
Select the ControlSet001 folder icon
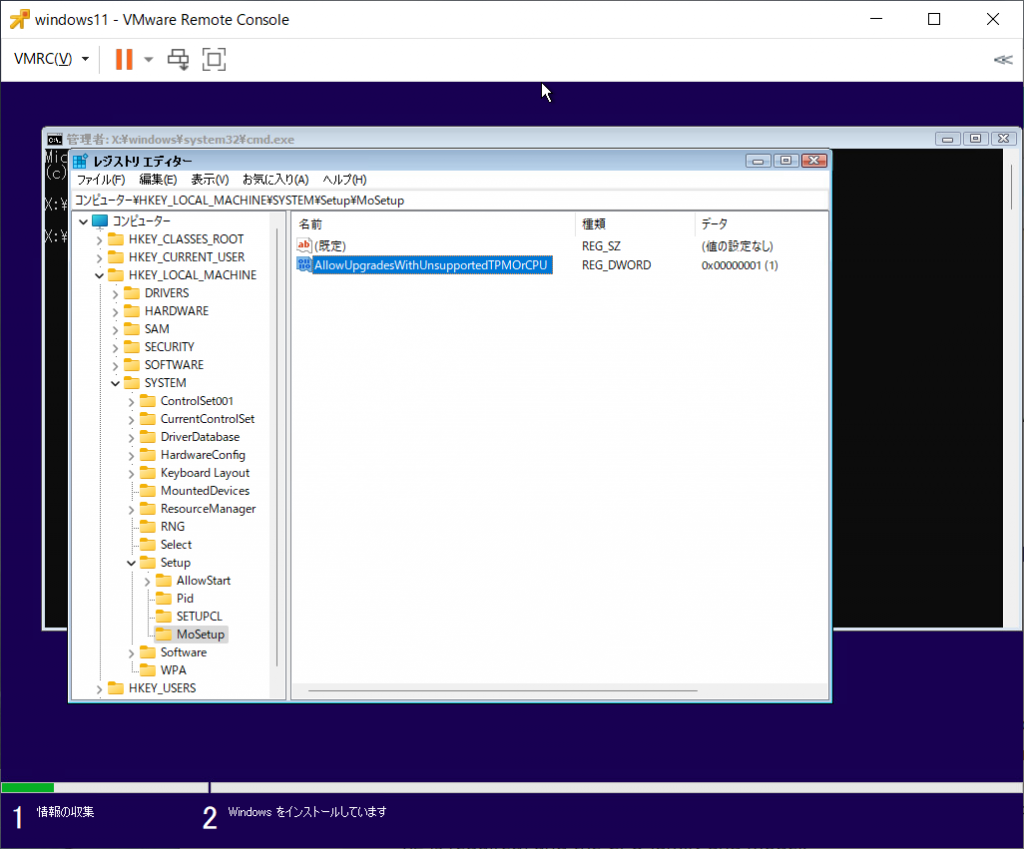148,400
